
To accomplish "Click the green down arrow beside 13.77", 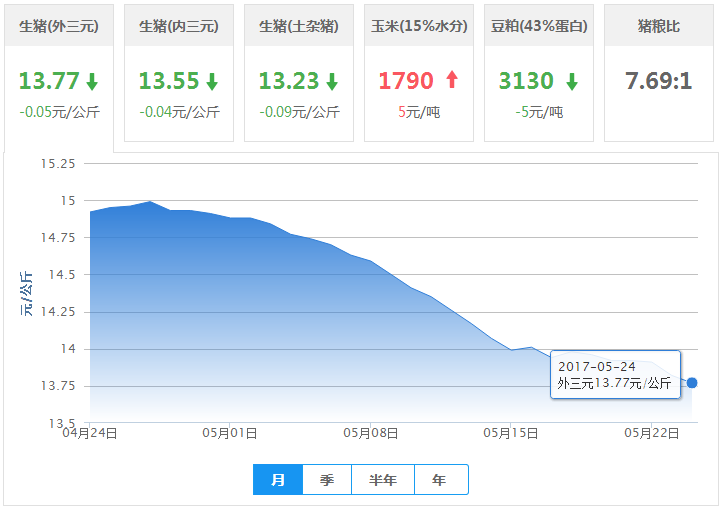I will tap(92, 82).
